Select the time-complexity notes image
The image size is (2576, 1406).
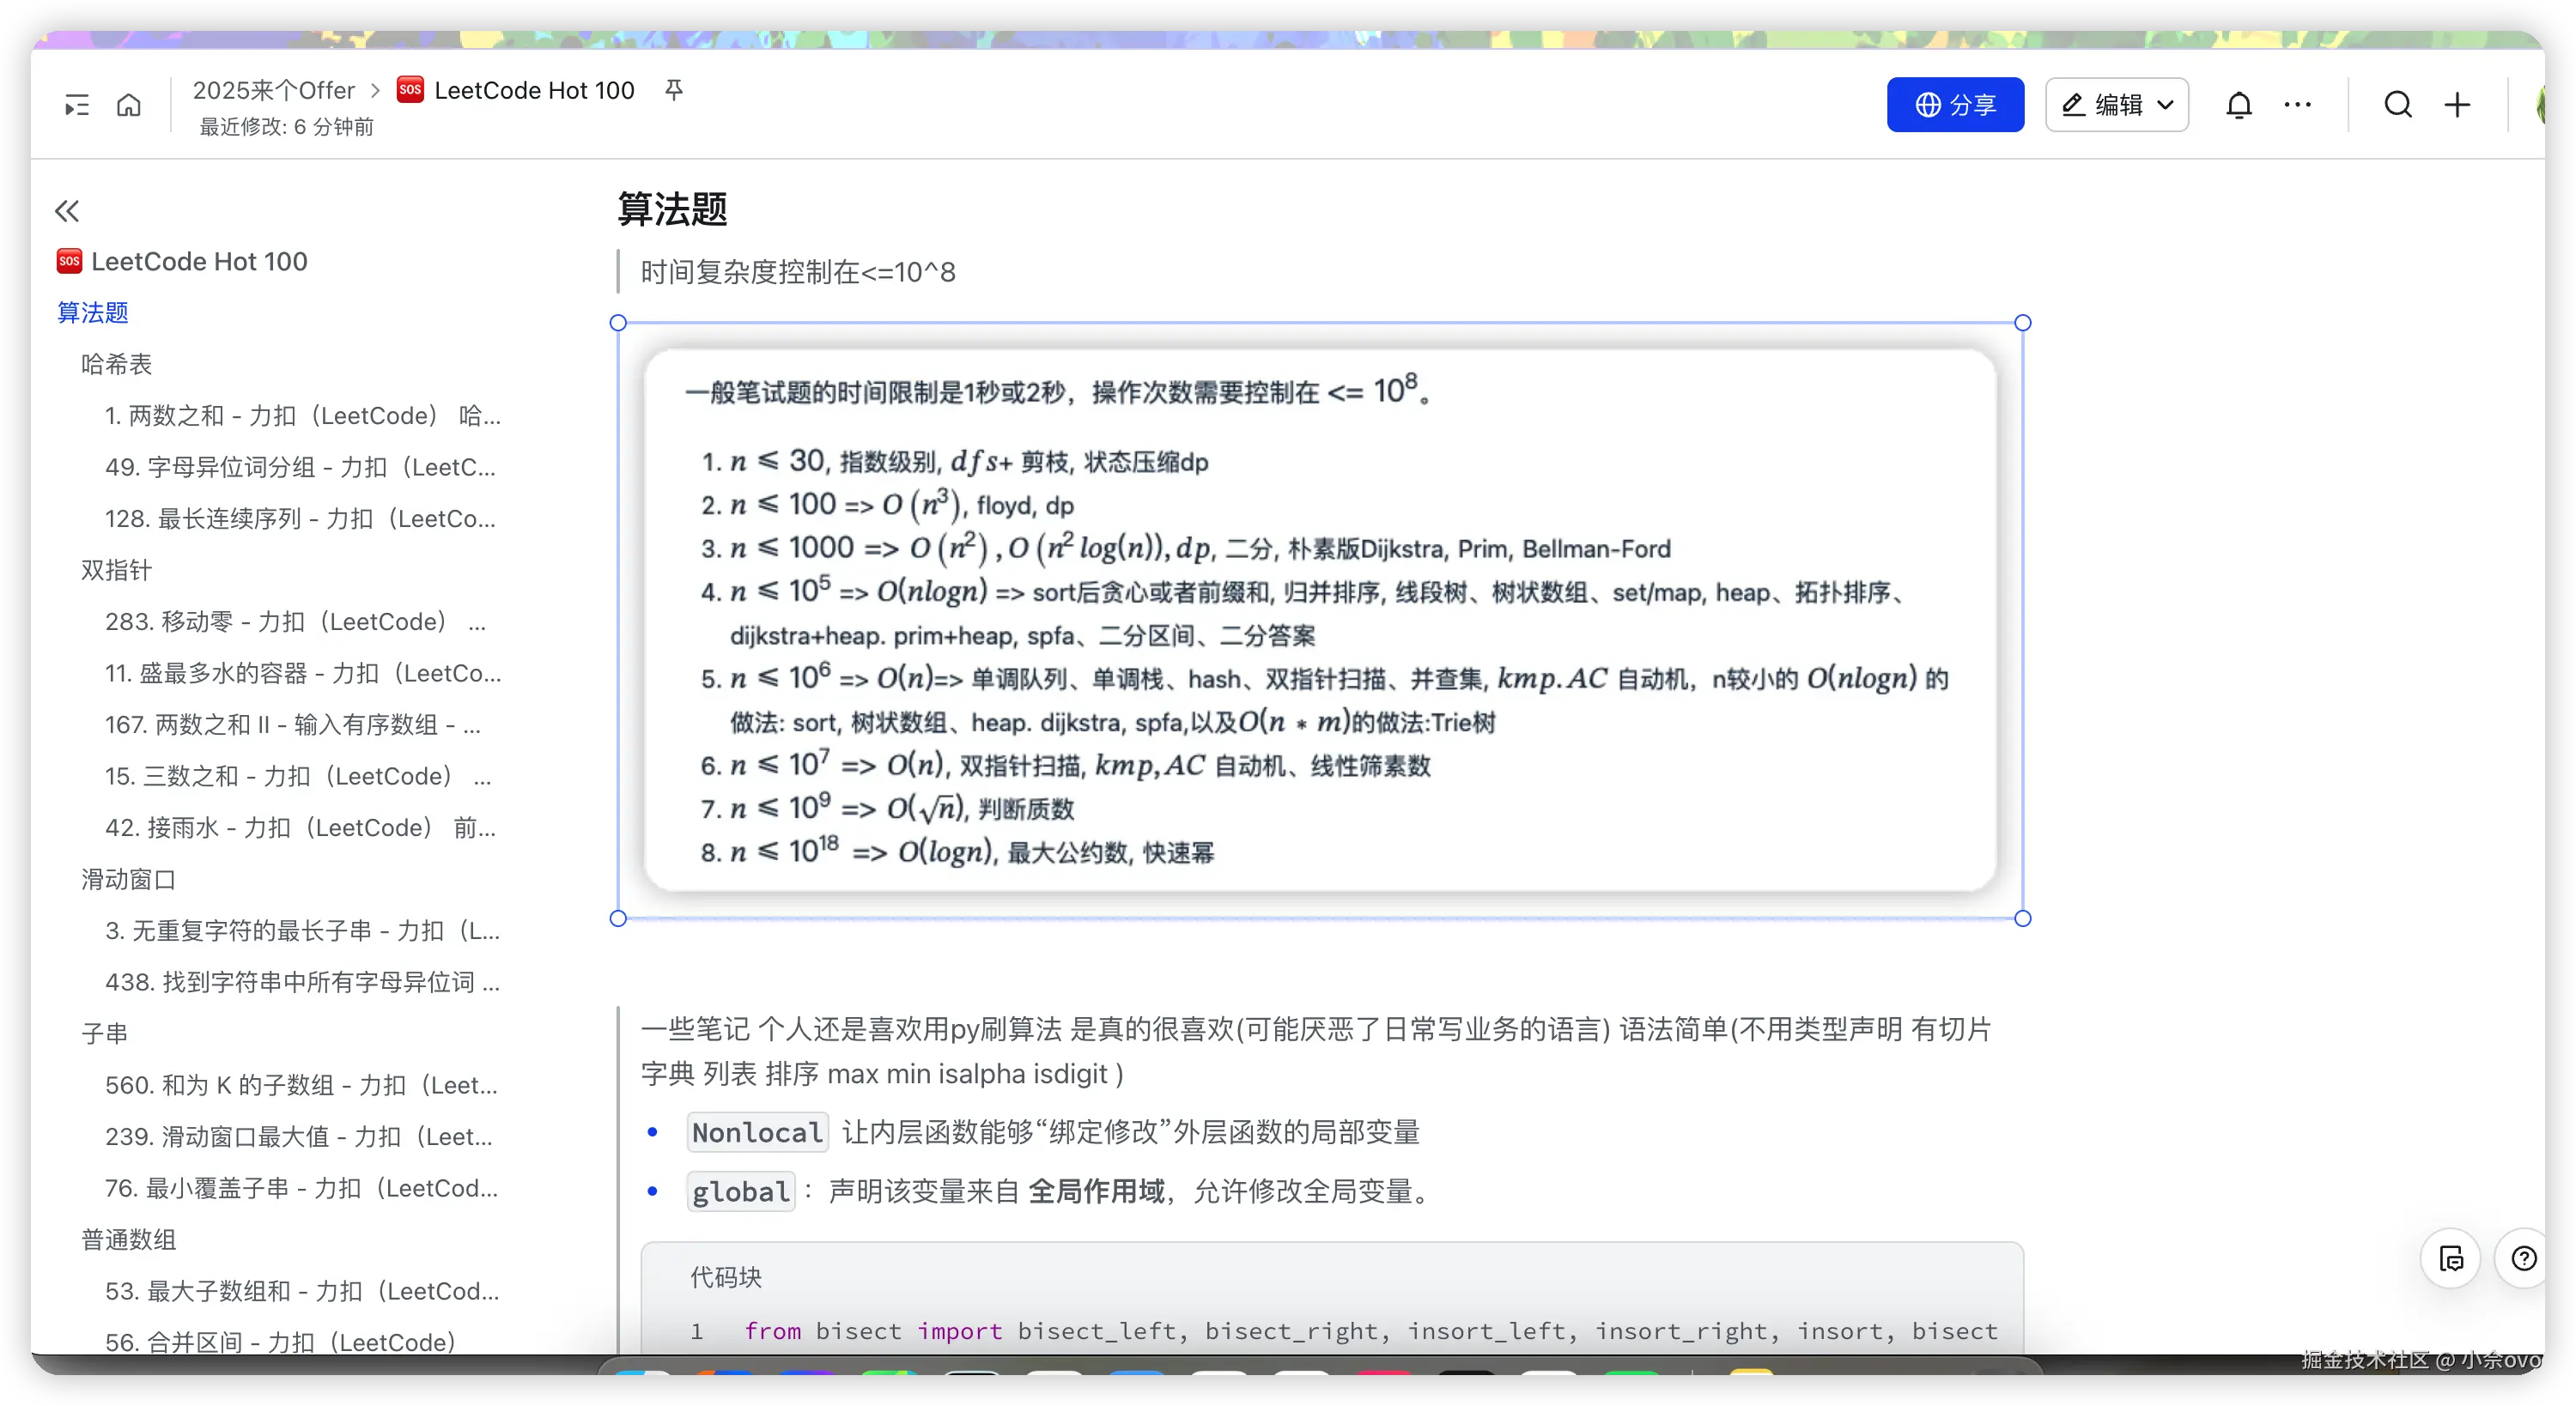1320,620
